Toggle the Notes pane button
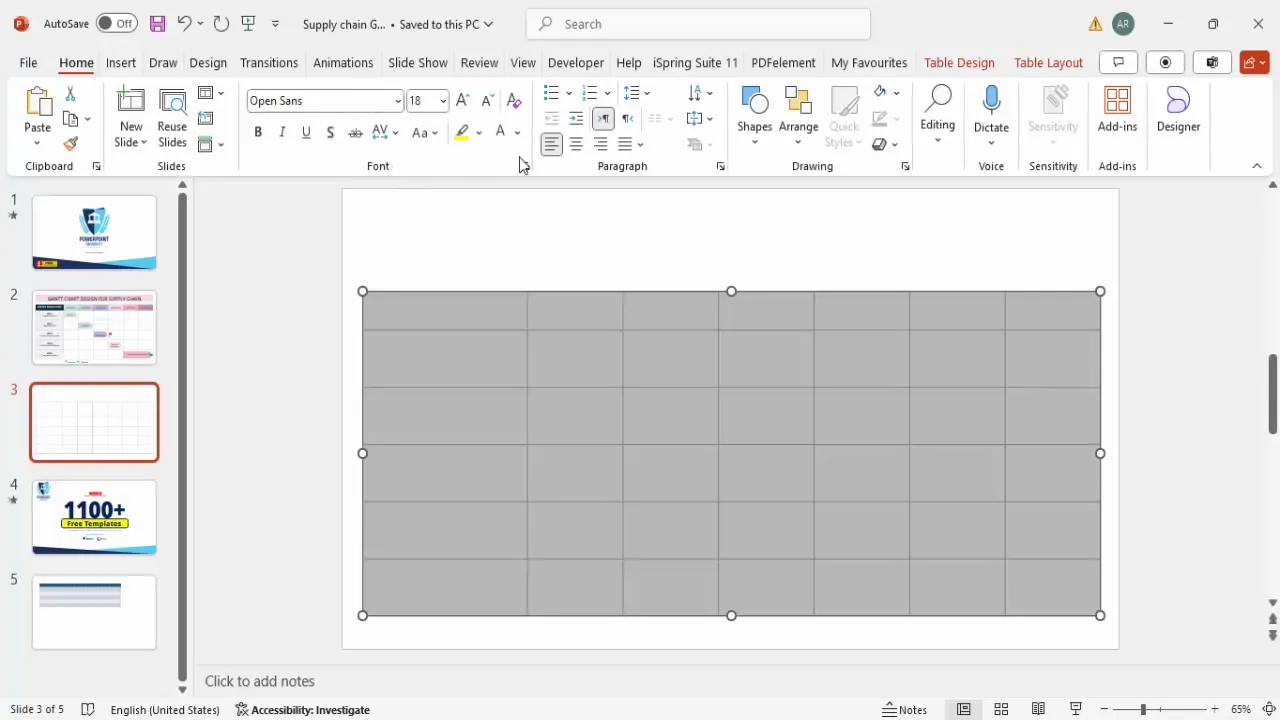The height and width of the screenshot is (720, 1280). (905, 709)
